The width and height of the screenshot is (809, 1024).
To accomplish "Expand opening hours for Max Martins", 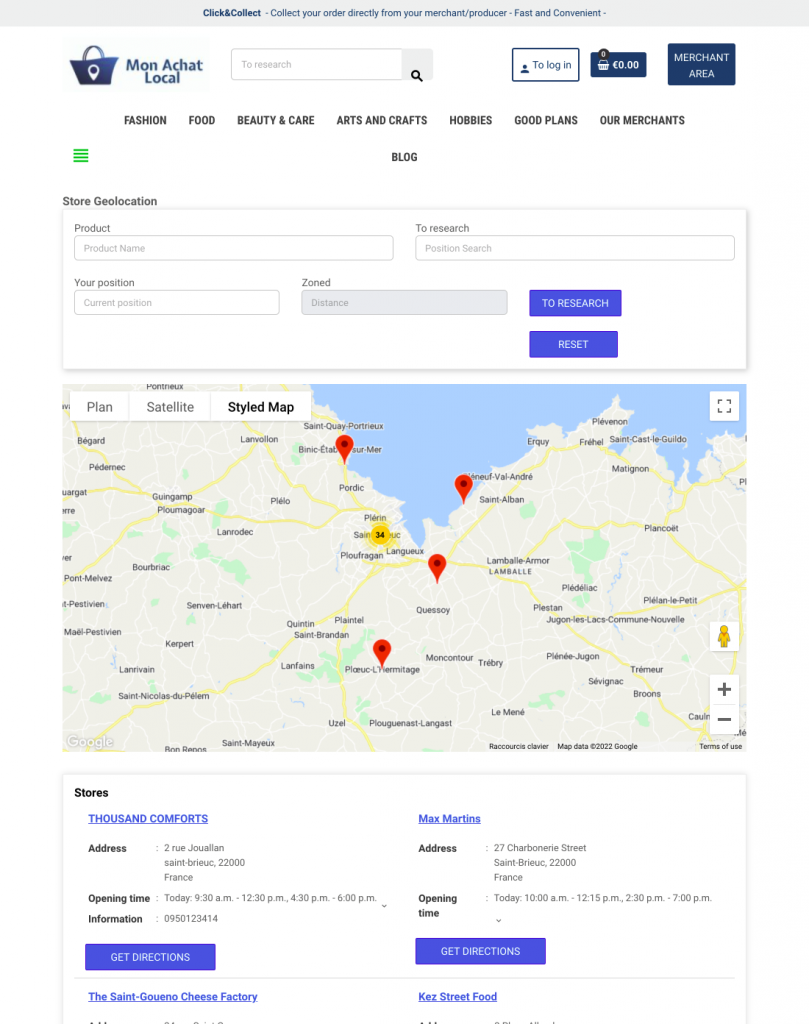I will [498, 920].
